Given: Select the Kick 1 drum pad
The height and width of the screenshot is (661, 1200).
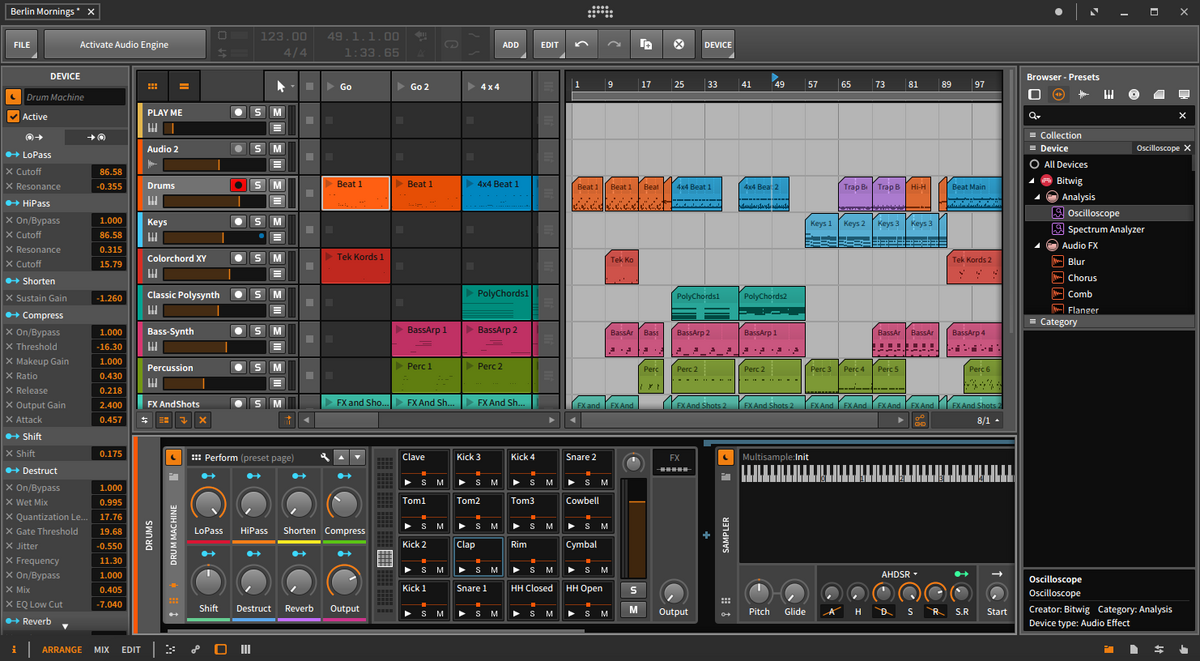Looking at the screenshot, I should [x=424, y=599].
